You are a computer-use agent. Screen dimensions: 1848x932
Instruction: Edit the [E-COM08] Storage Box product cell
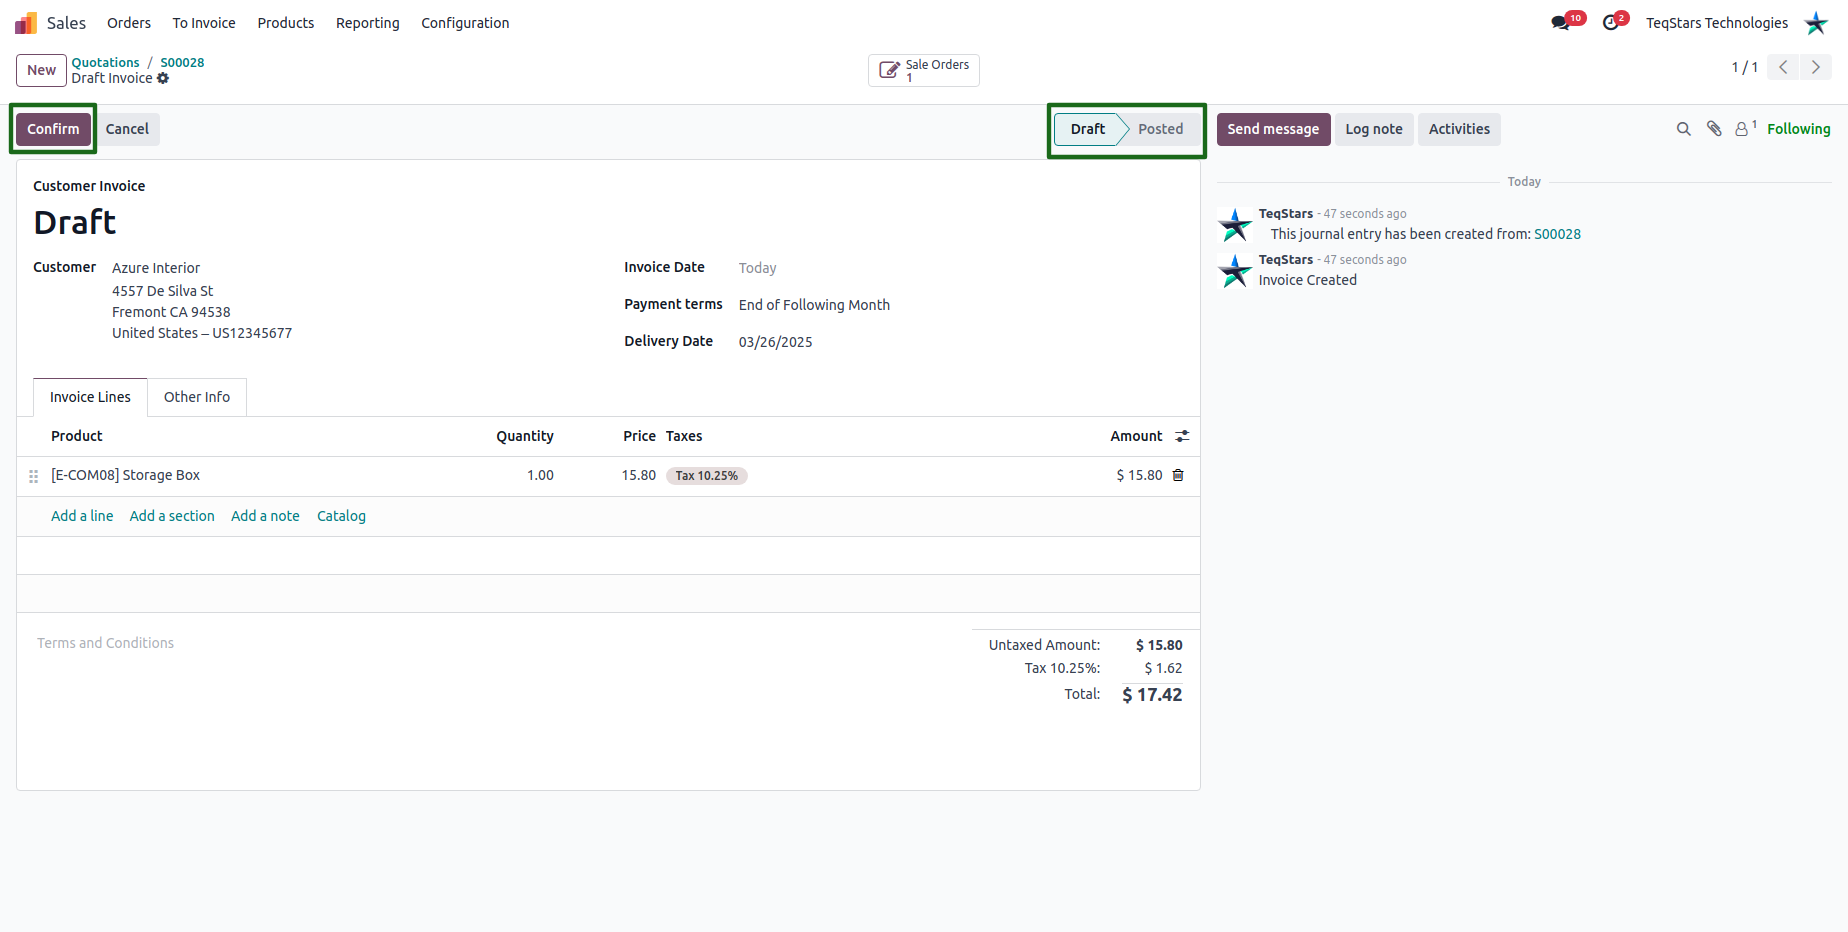click(x=126, y=475)
